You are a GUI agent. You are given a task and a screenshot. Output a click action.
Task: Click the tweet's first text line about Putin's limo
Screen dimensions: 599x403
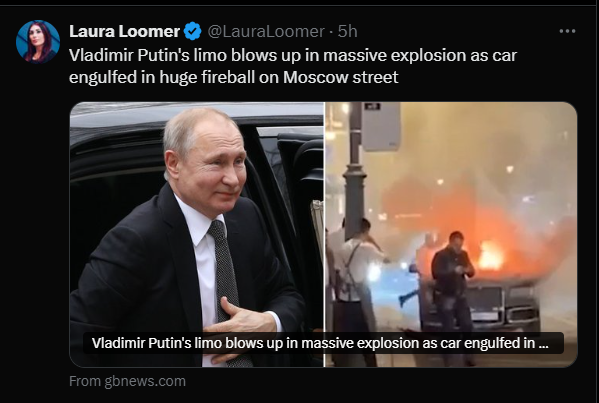click(x=293, y=55)
